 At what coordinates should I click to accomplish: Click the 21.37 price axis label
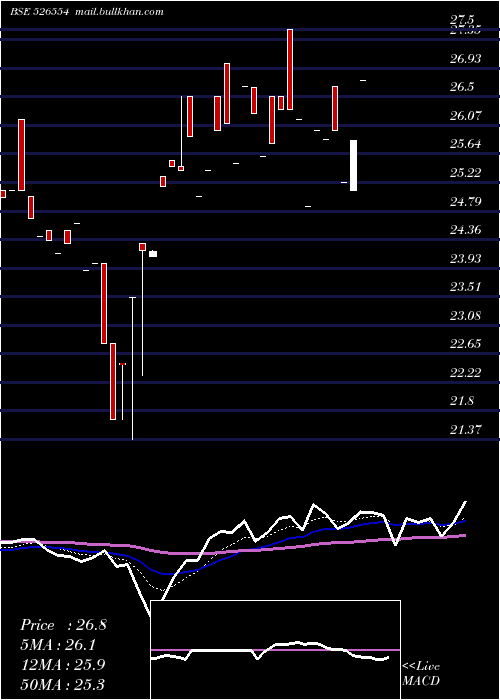point(466,430)
